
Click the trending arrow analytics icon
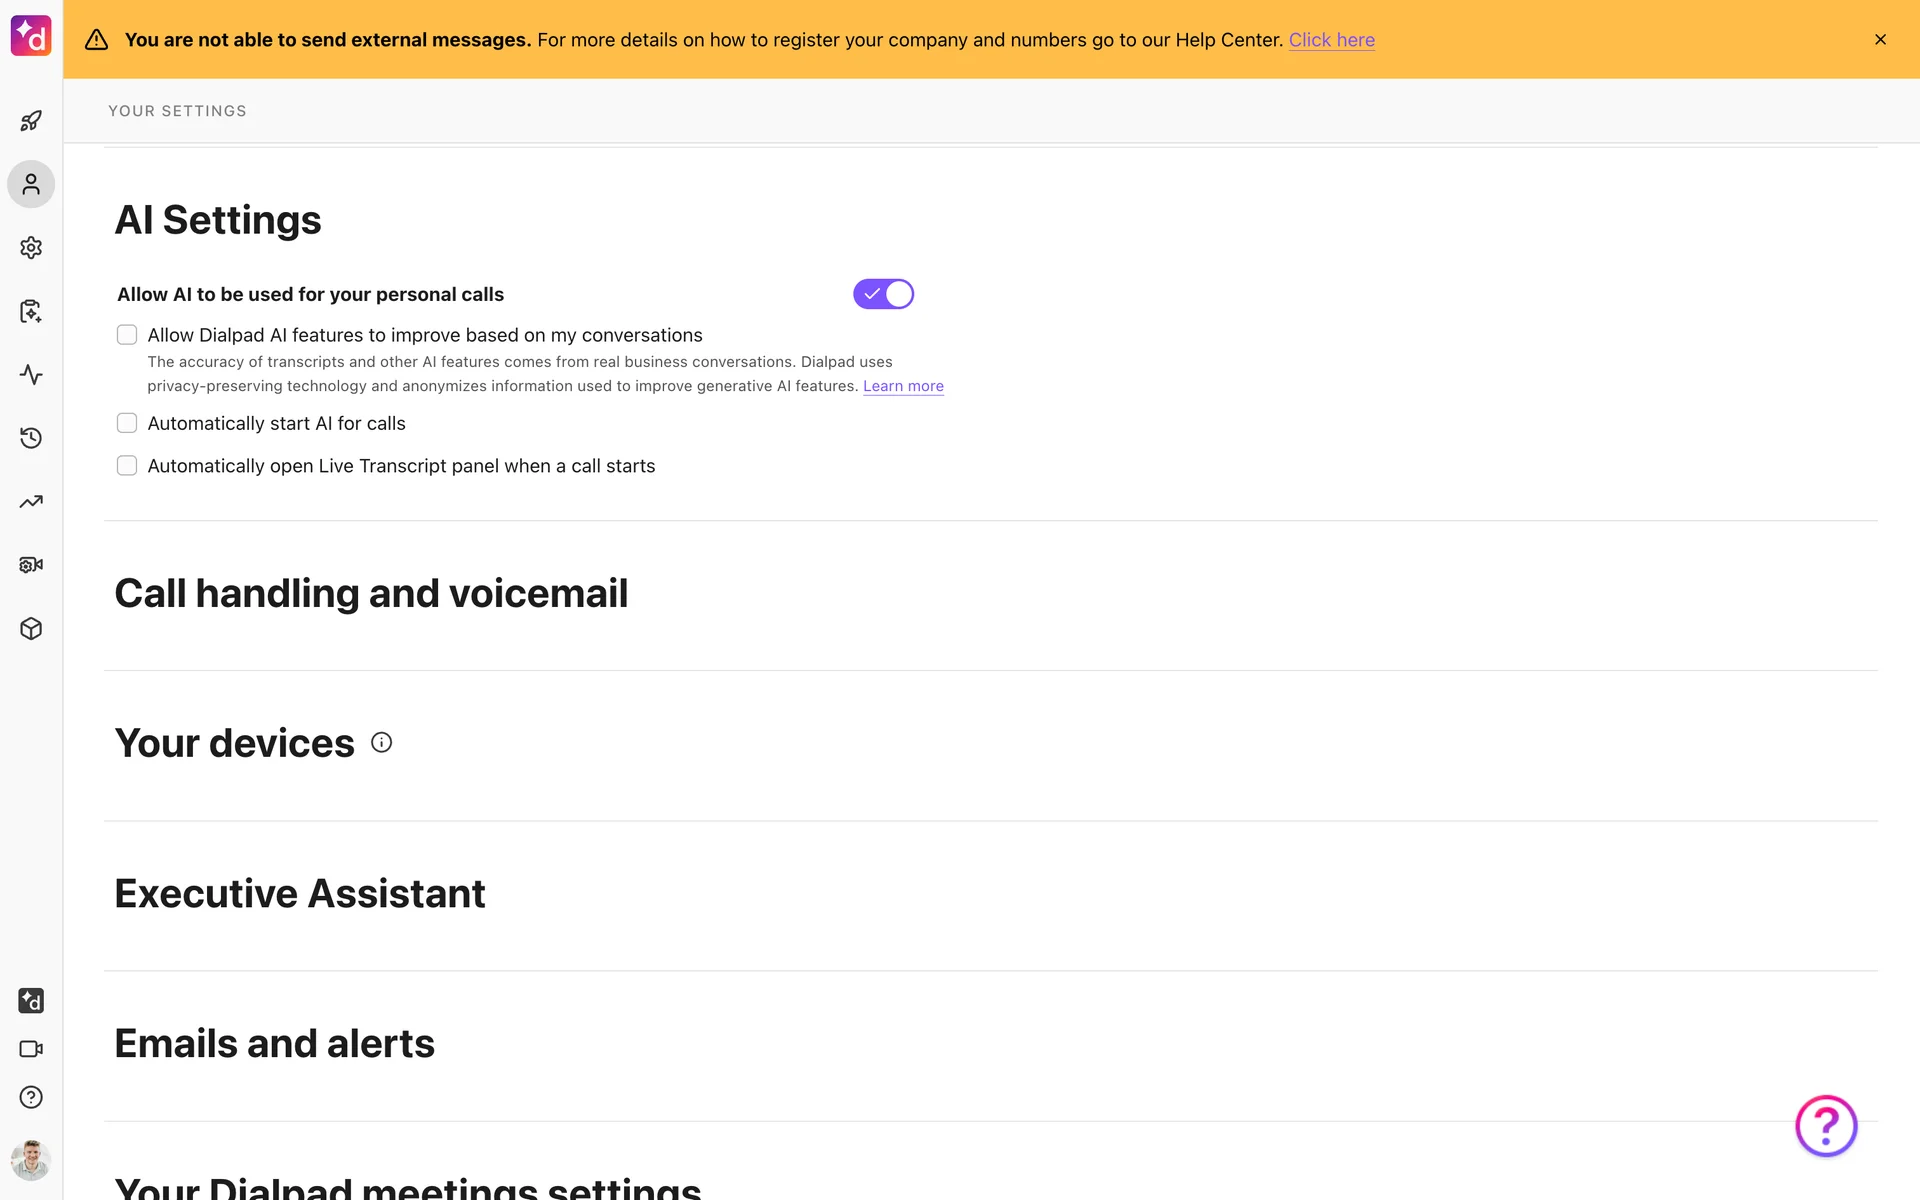31,502
